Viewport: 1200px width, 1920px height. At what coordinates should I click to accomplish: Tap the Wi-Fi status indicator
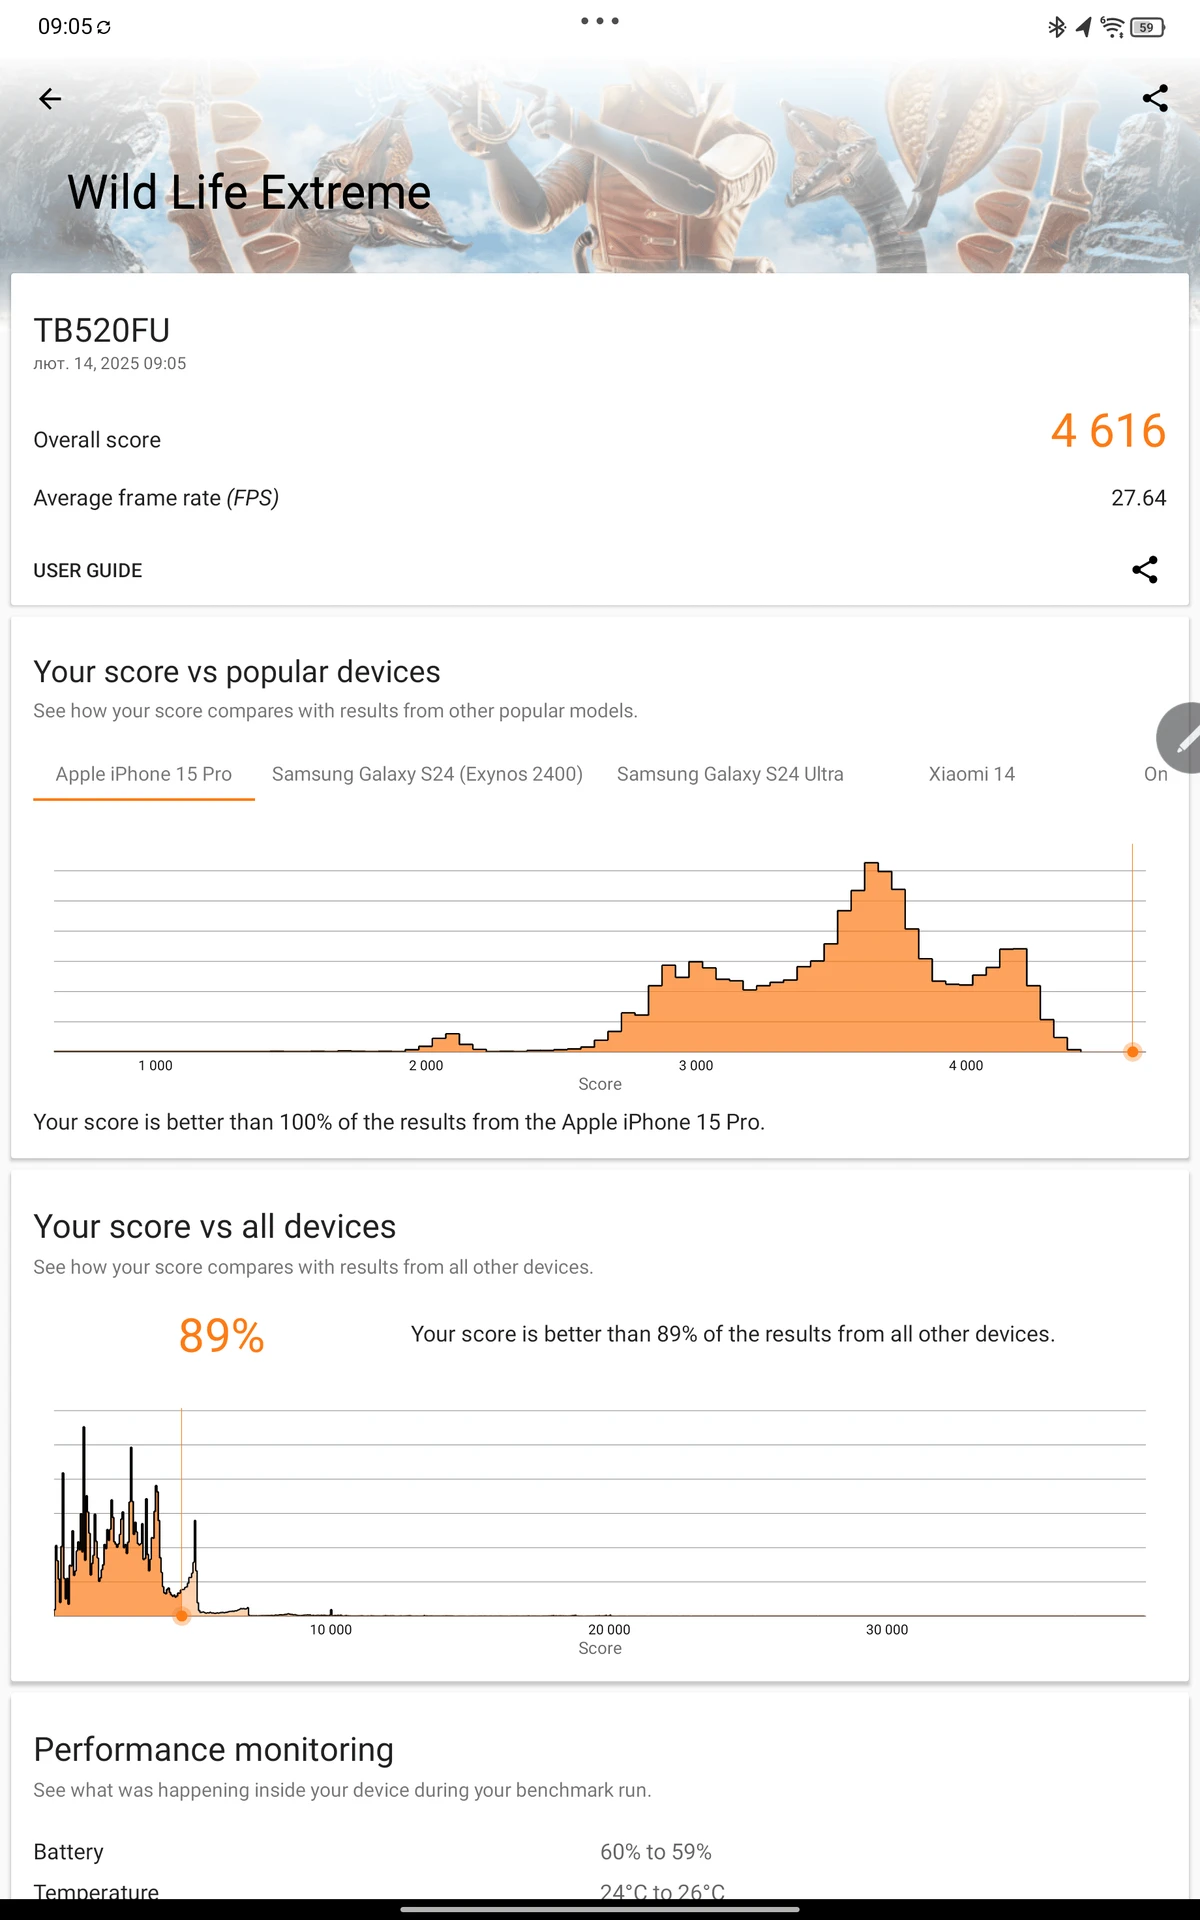1112,27
